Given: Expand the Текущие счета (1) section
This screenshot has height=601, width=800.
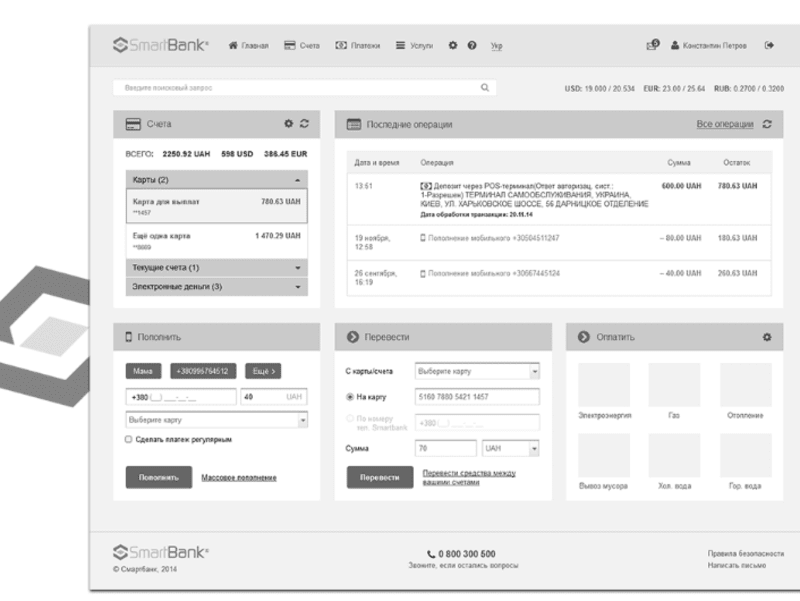Looking at the screenshot, I should point(217,268).
